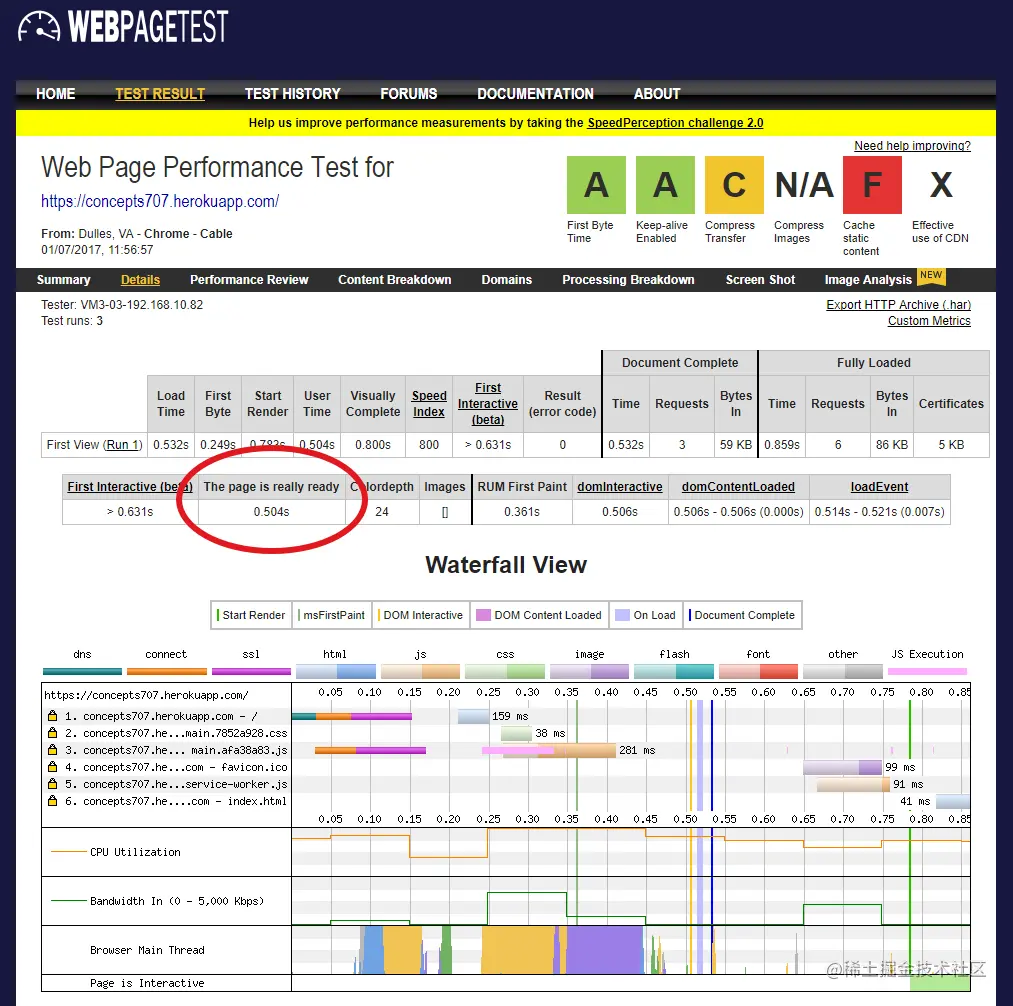1013x1006 pixels.
Task: Switch to the Processing Breakdown tab
Action: 628,280
